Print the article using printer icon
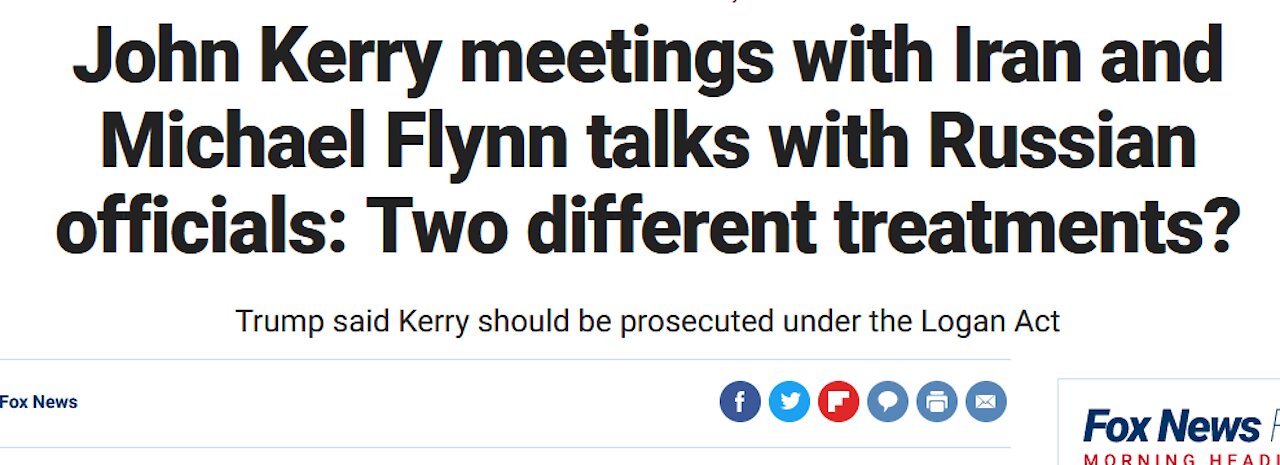 (x=936, y=402)
